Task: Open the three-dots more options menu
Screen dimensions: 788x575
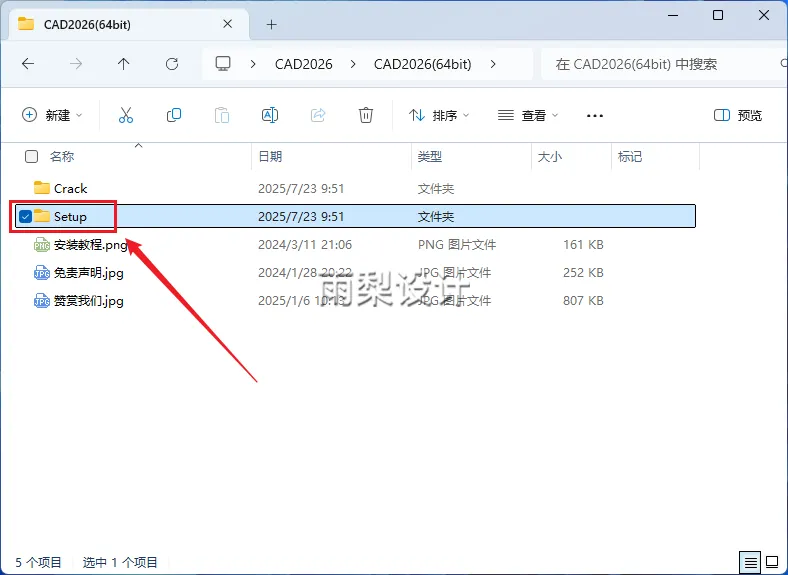Action: tap(595, 116)
